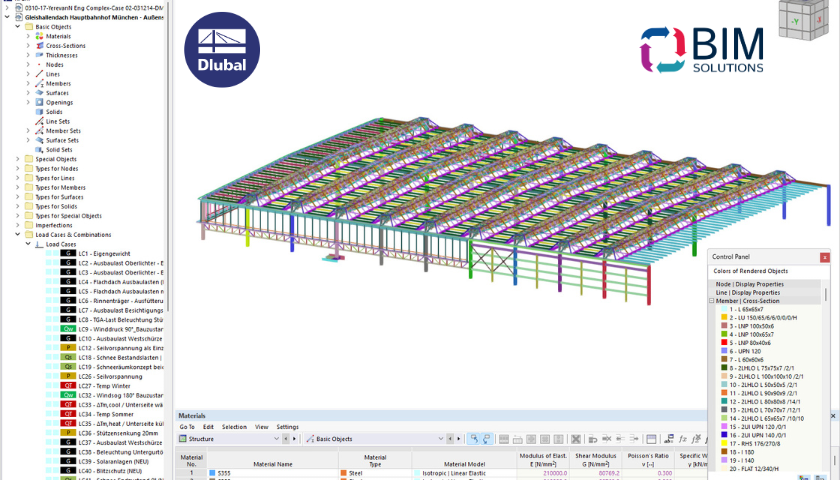This screenshot has height=480, width=840.
Task: Open the Selection menu in Materials panel
Action: pyautogui.click(x=234, y=427)
